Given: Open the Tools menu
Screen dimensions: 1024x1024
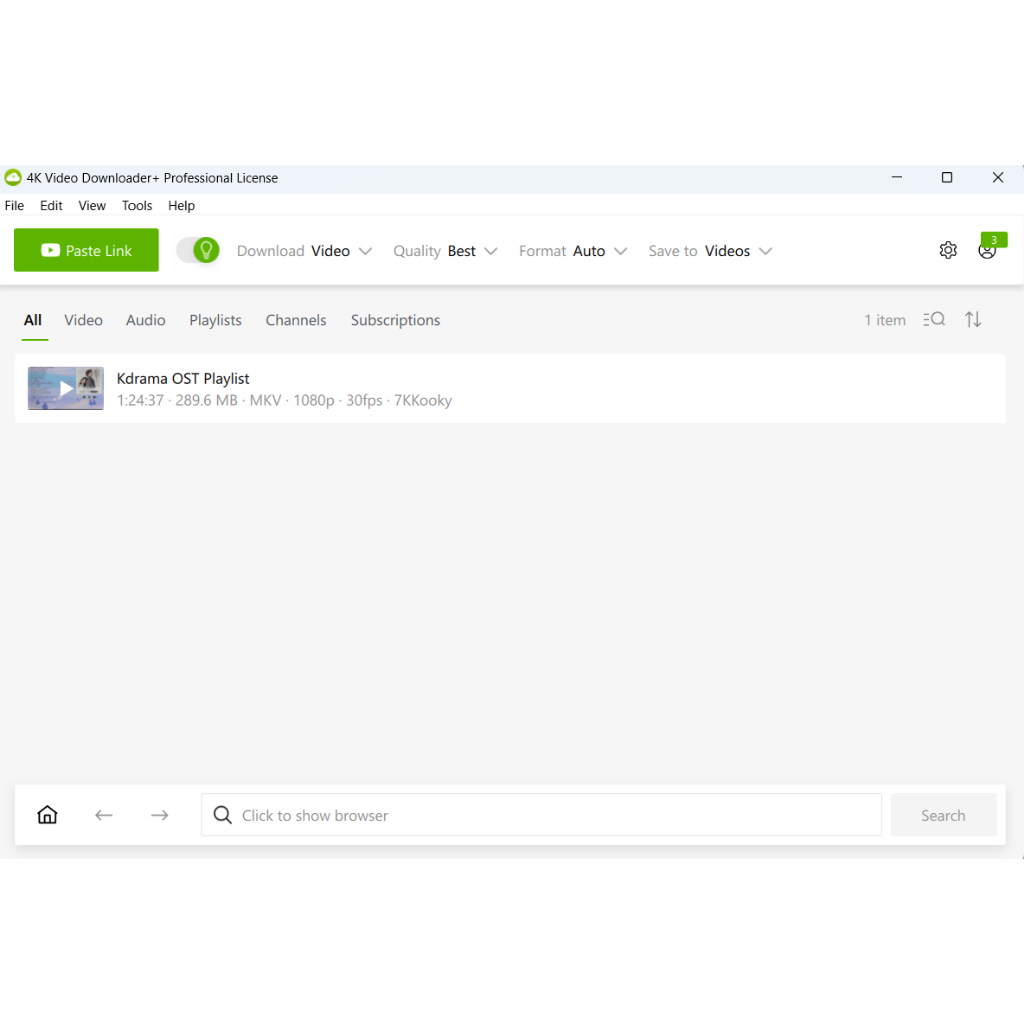Looking at the screenshot, I should click(137, 205).
